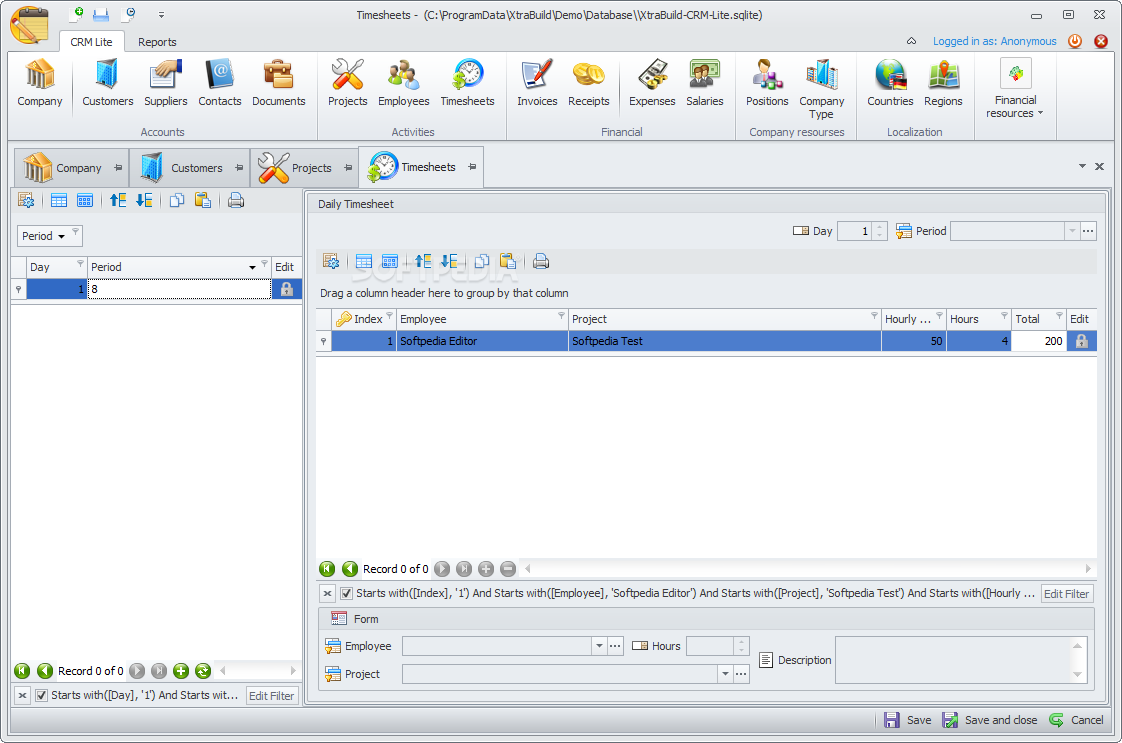This screenshot has height=743, width=1122.
Task: Pin the Customers document tab
Action: 239,167
